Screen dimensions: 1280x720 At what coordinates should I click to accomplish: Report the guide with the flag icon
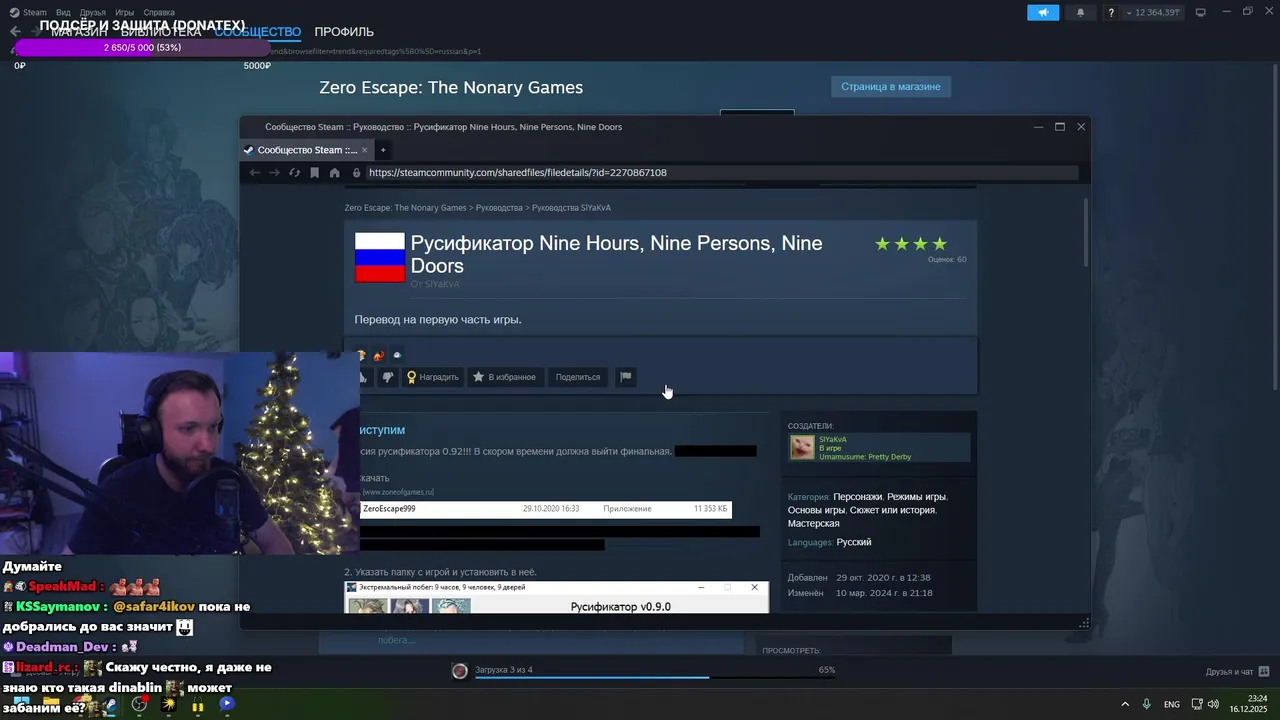[x=625, y=377]
